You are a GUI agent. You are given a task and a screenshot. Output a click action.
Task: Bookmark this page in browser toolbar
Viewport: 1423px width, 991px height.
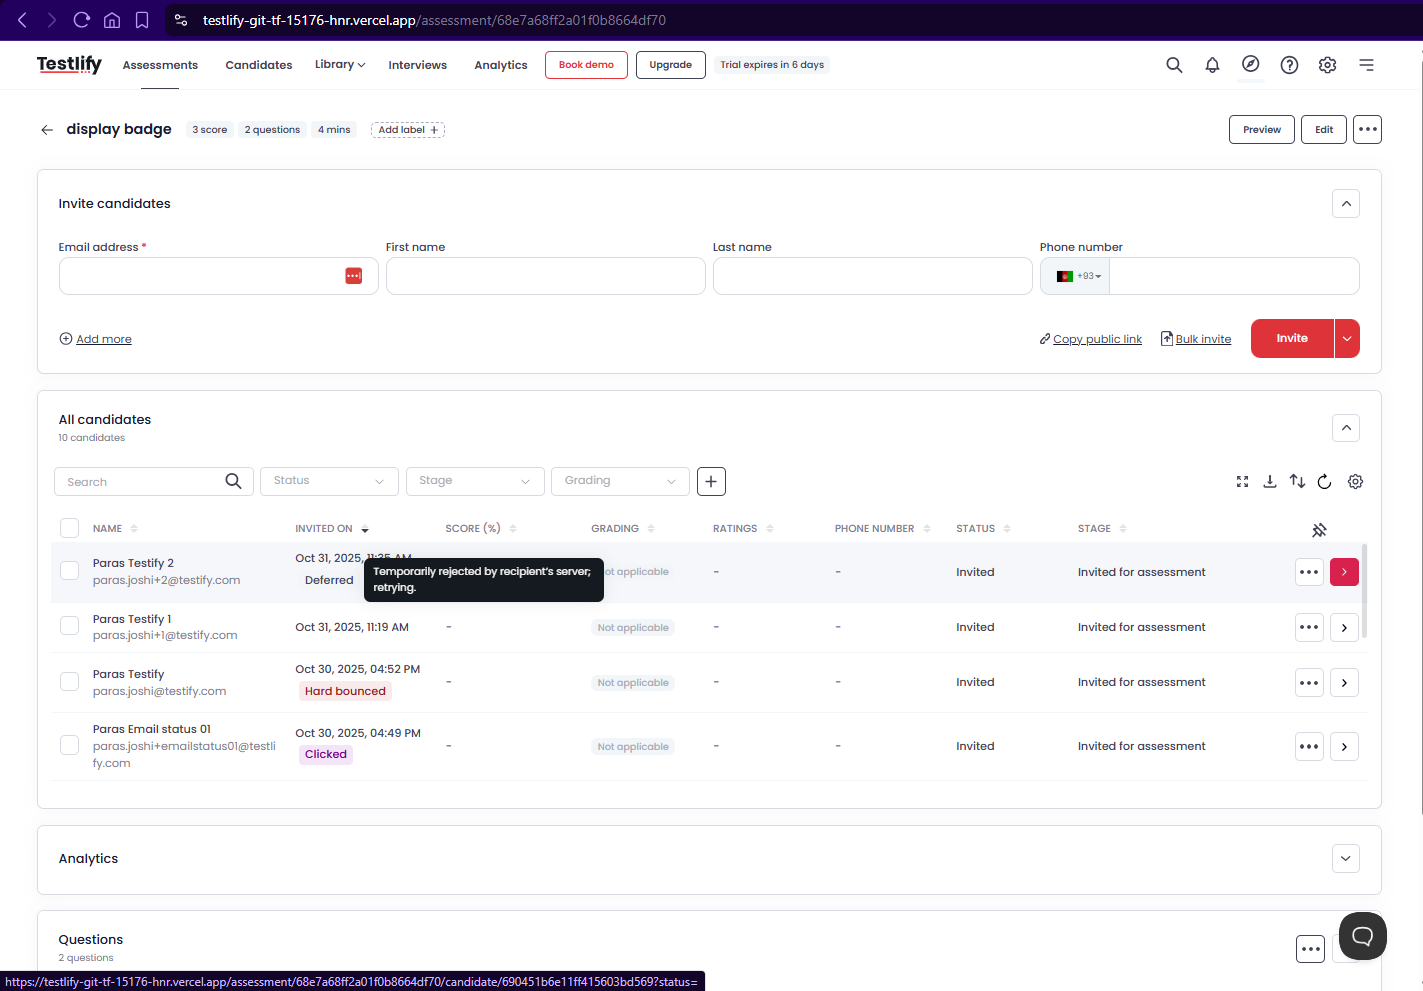pyautogui.click(x=142, y=20)
